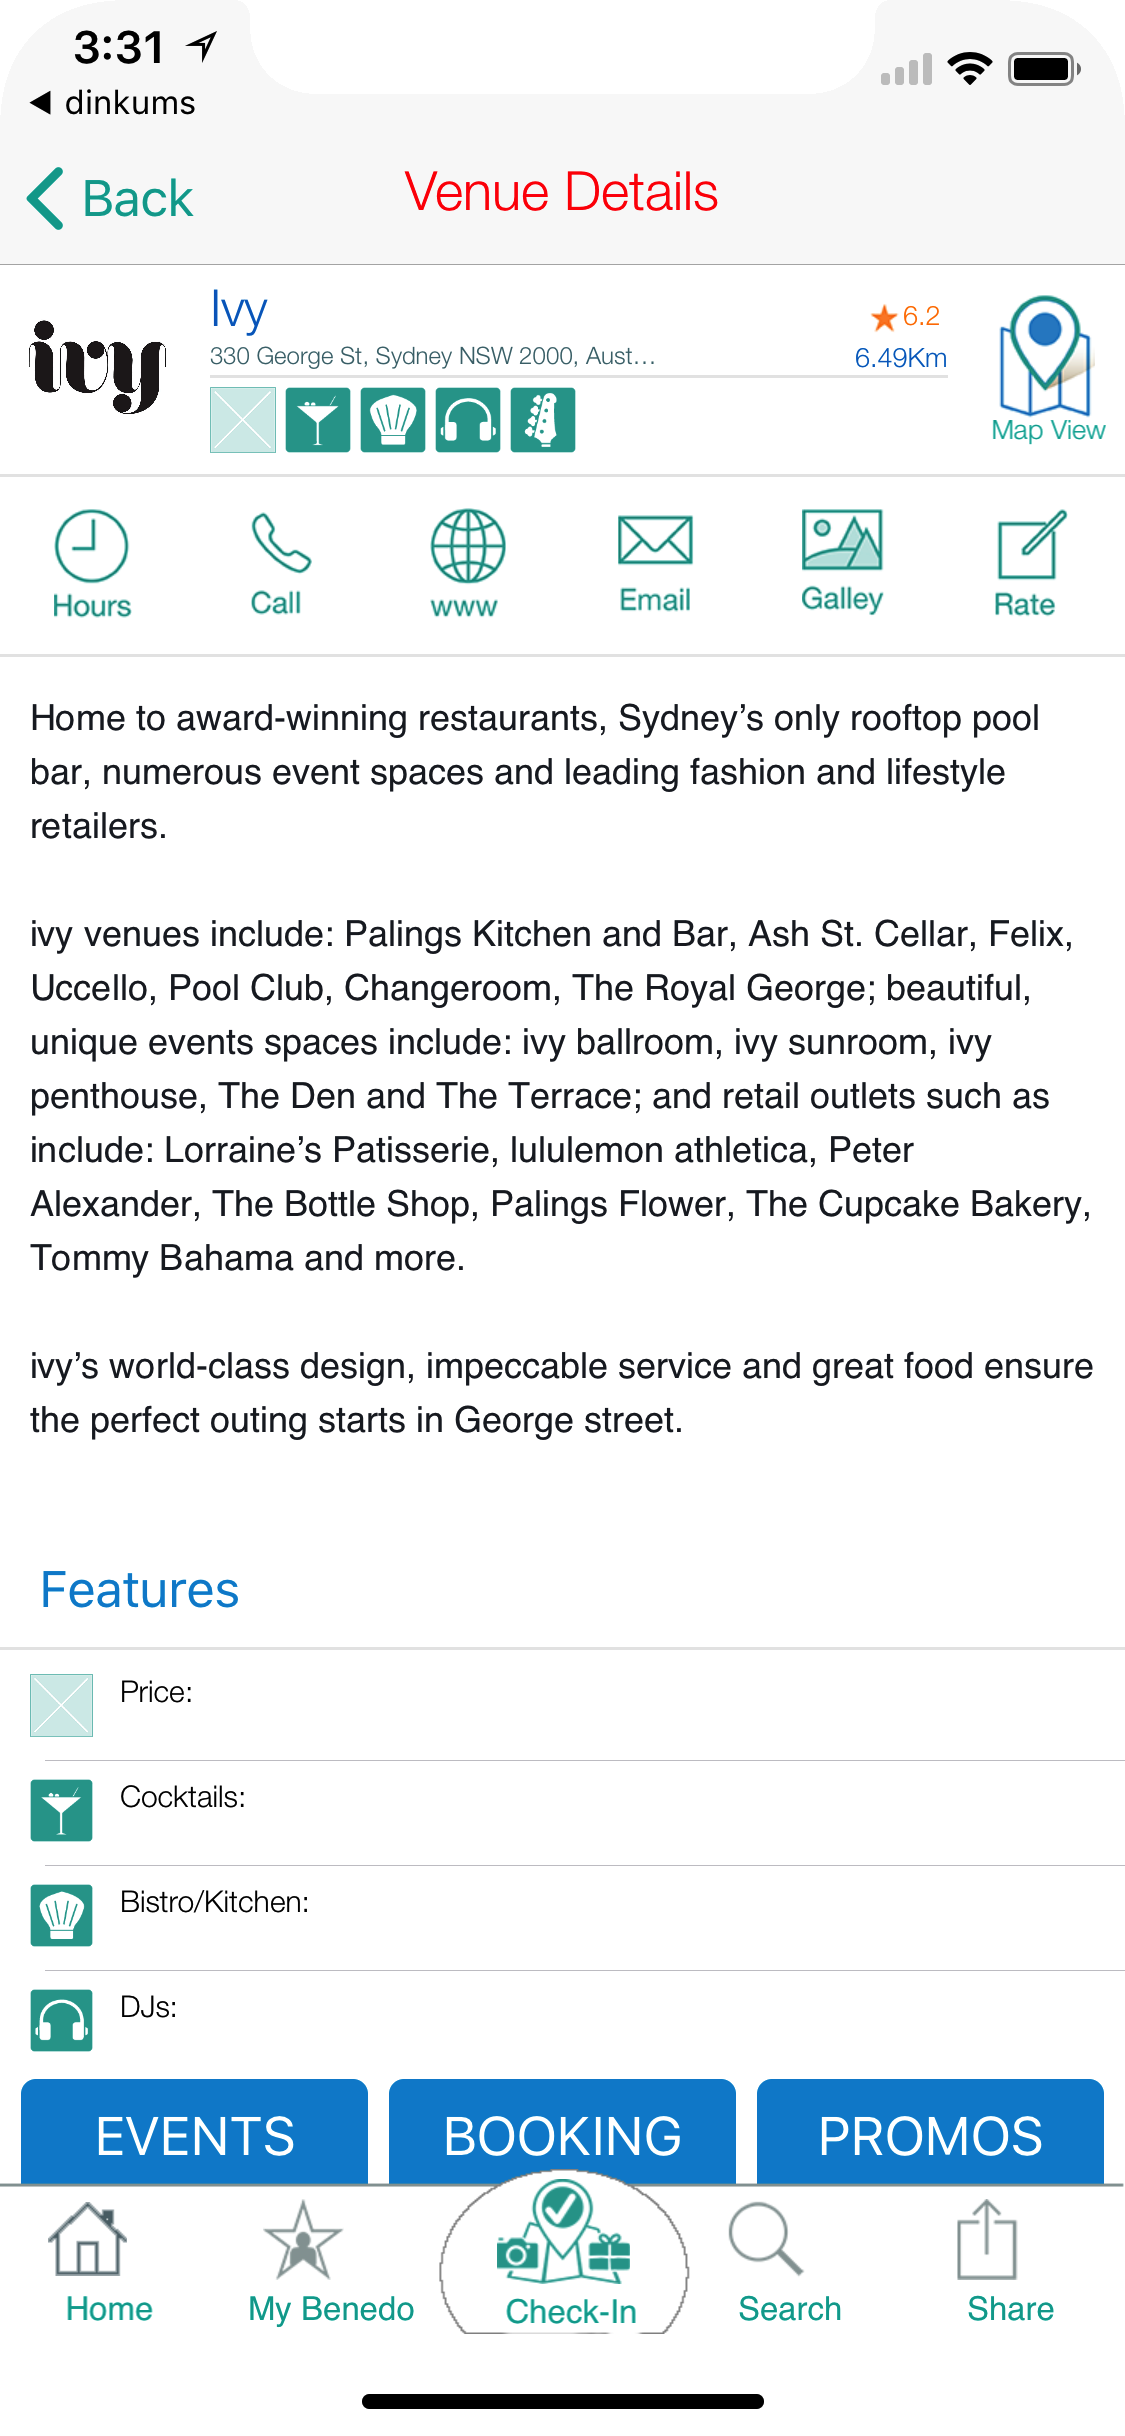
Task: Open the PROMOS tab
Action: [x=930, y=2134]
